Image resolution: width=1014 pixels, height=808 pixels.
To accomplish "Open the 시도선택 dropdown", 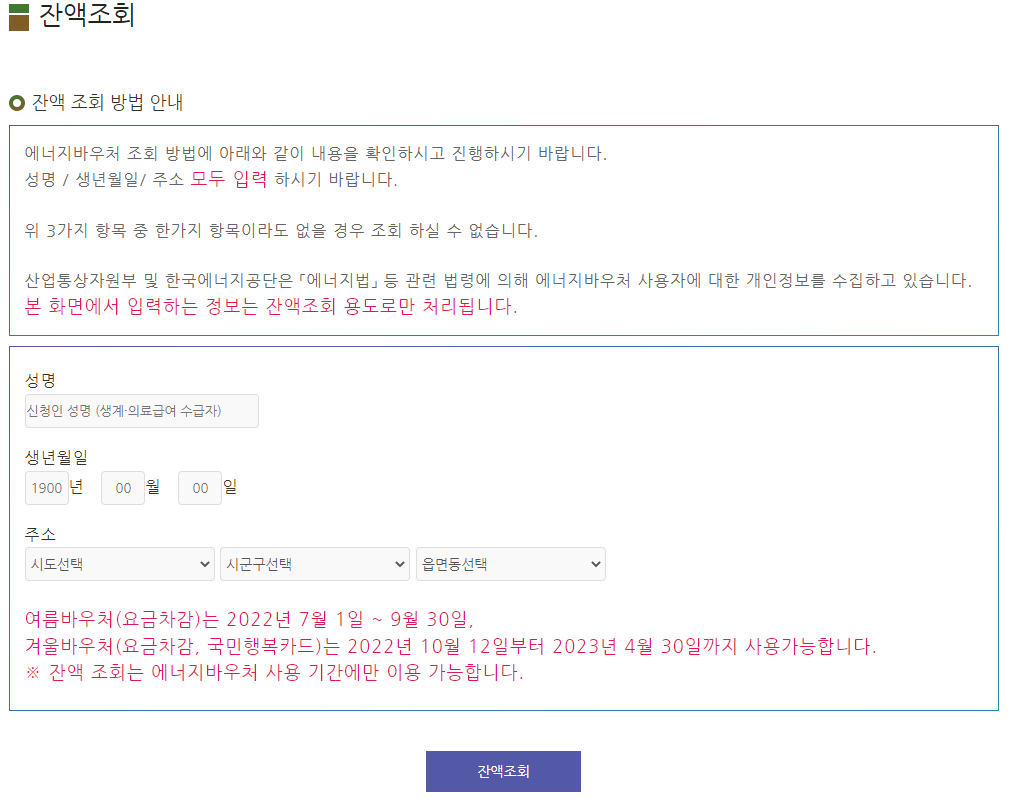I will (x=119, y=564).
